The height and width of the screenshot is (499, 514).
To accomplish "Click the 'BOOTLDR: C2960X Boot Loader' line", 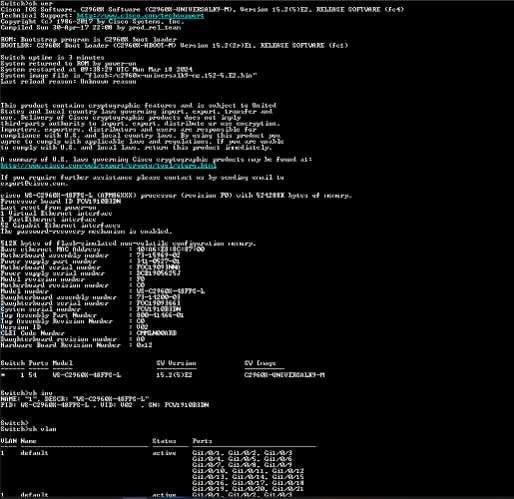I will 174,45.
